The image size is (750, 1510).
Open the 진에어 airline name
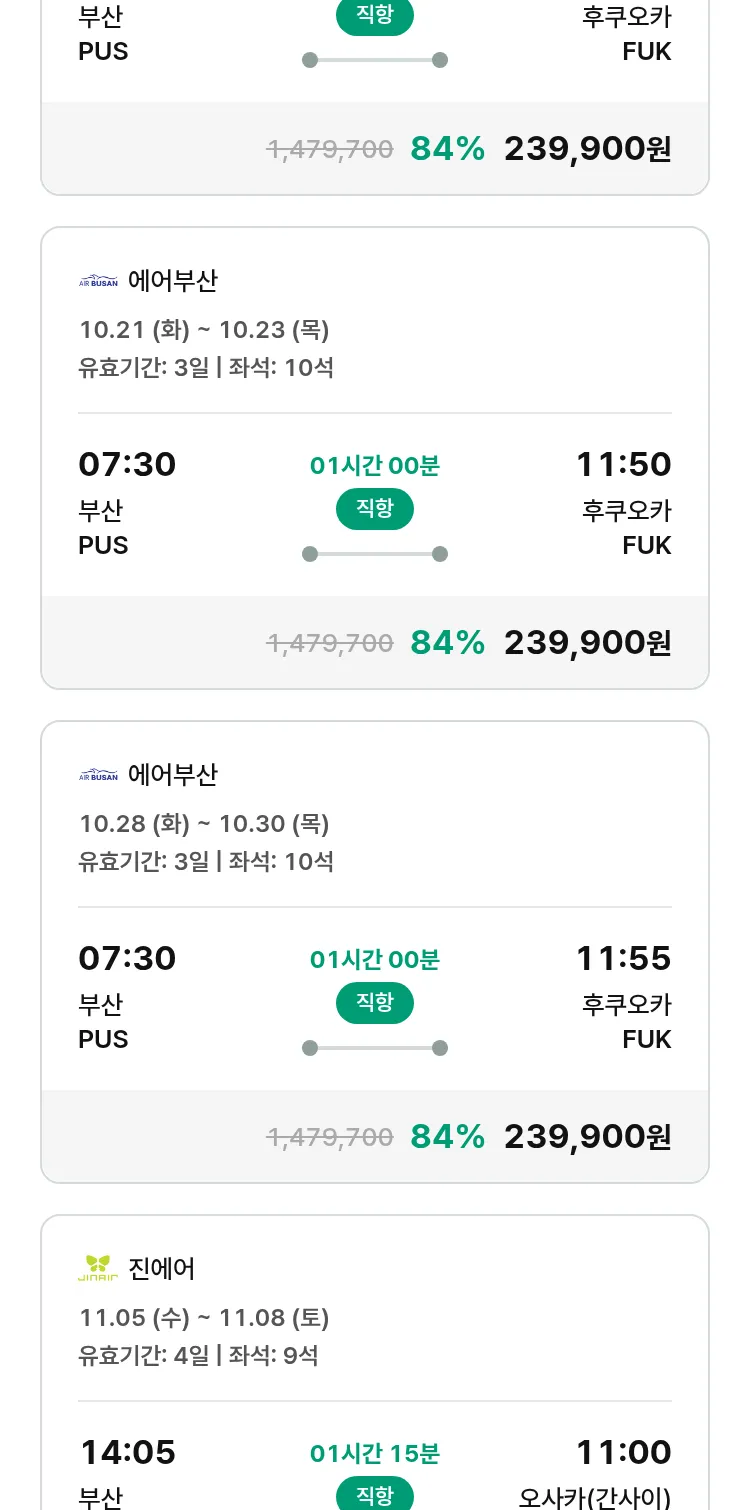(x=162, y=1269)
